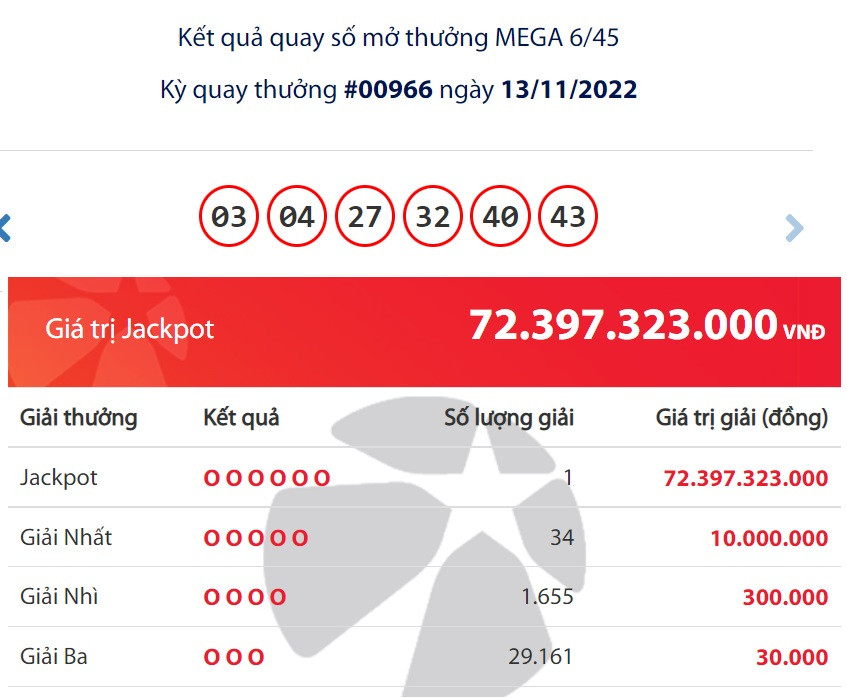
Task: Go to the next draw result arrow
Action: click(794, 228)
